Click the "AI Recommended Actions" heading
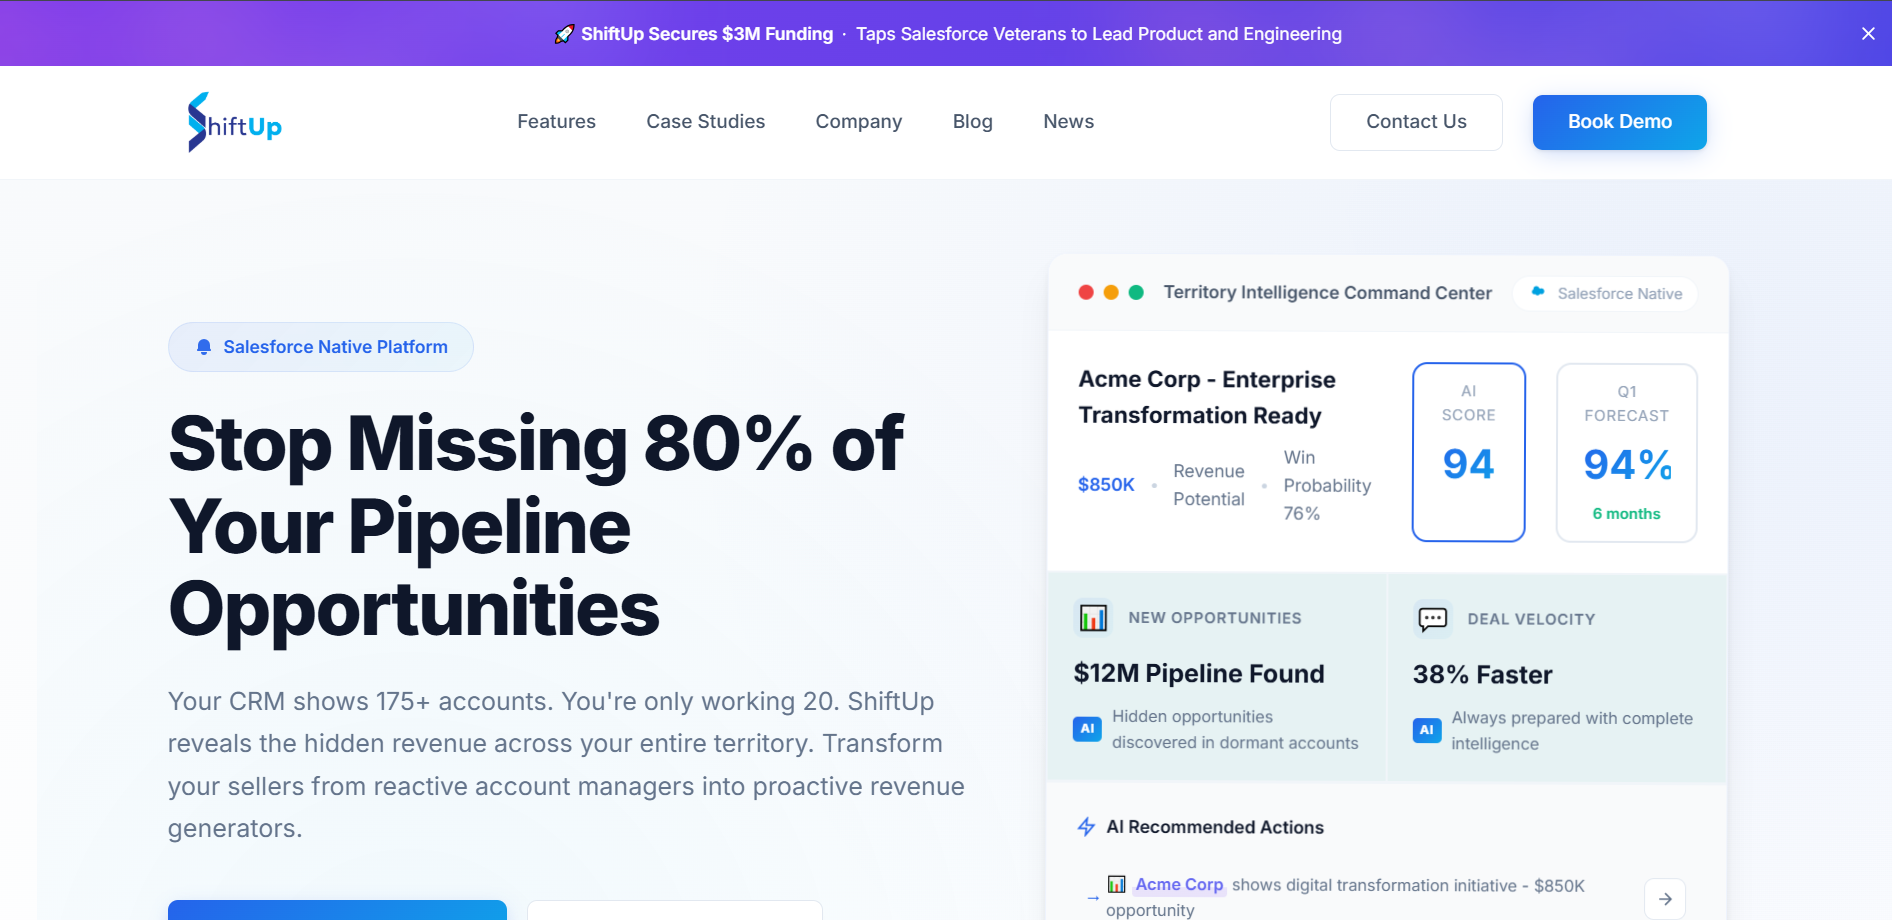 point(1215,827)
